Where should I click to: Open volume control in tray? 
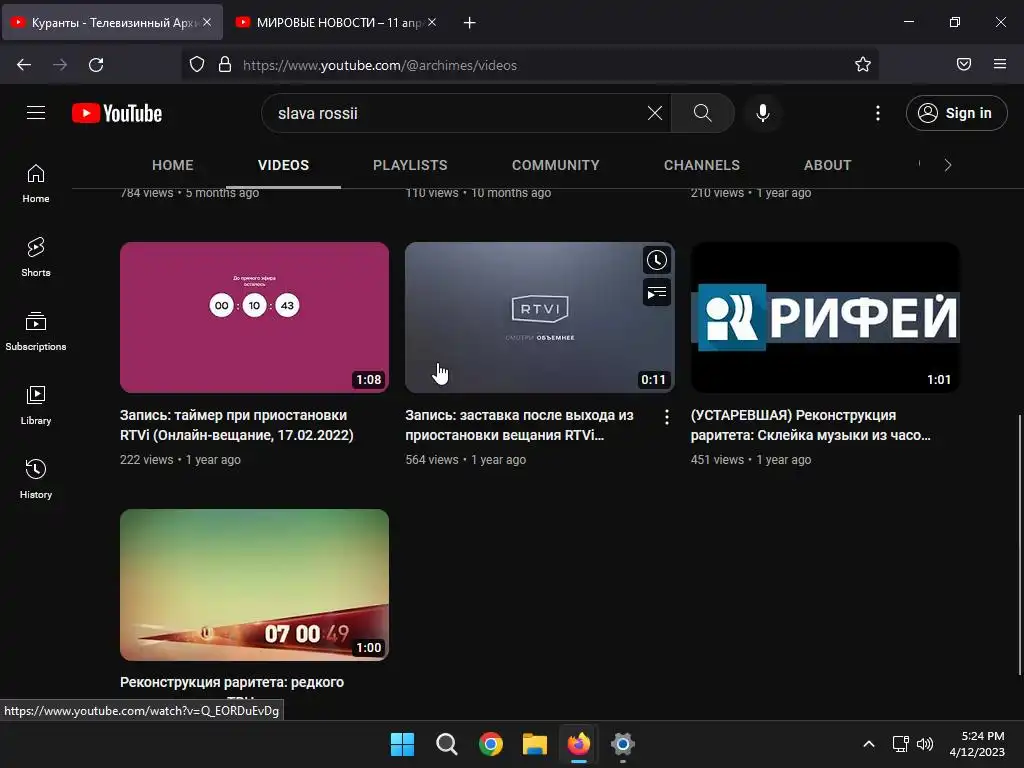925,744
